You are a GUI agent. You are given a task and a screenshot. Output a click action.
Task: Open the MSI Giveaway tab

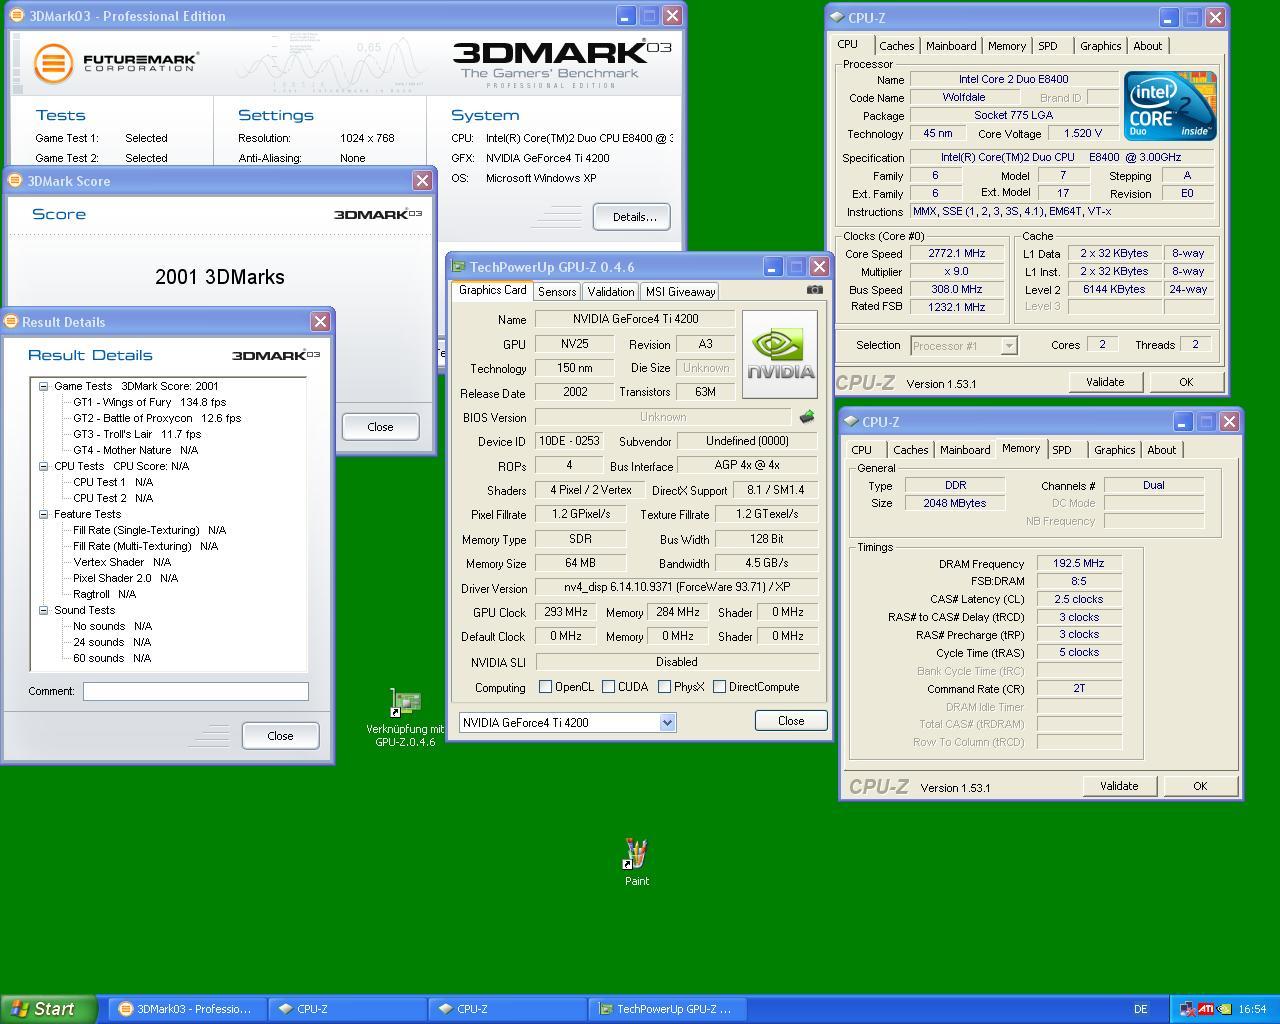680,291
